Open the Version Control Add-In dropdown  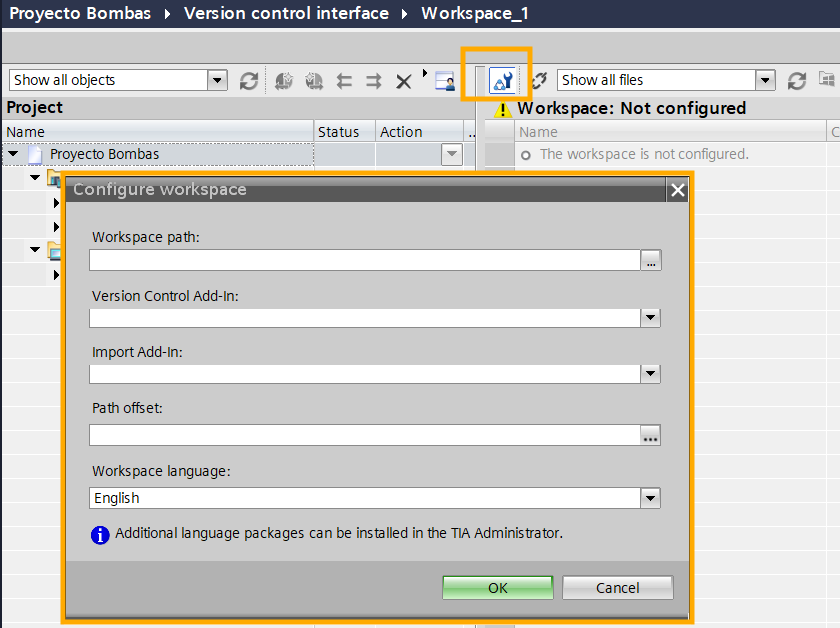650,318
